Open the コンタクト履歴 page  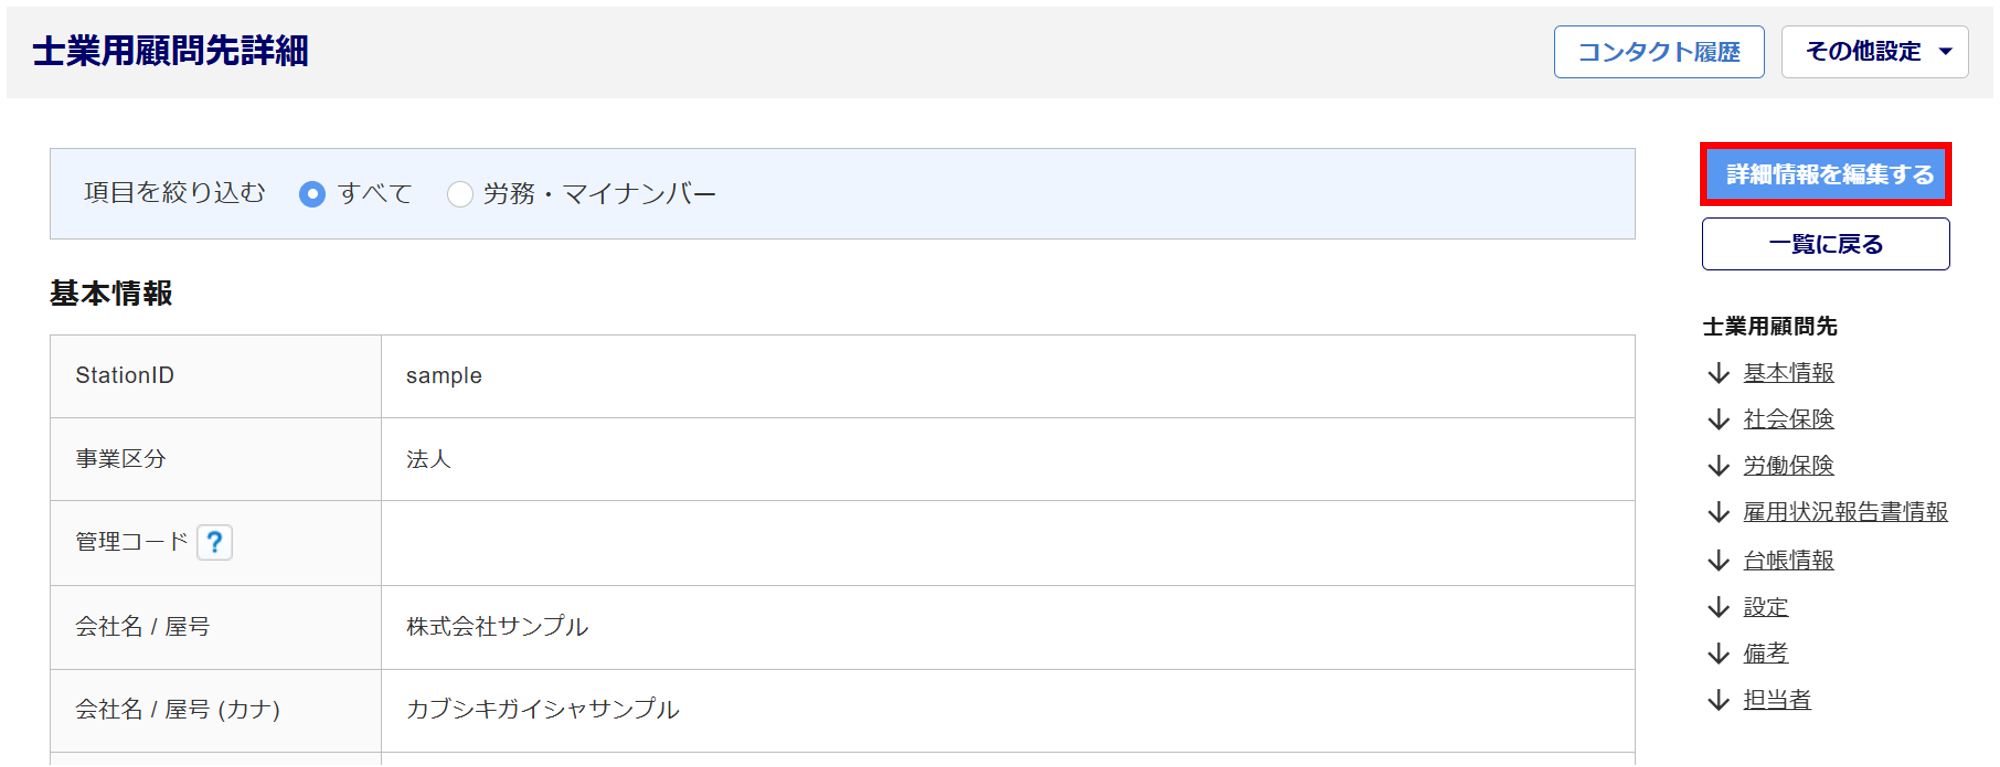click(1658, 52)
